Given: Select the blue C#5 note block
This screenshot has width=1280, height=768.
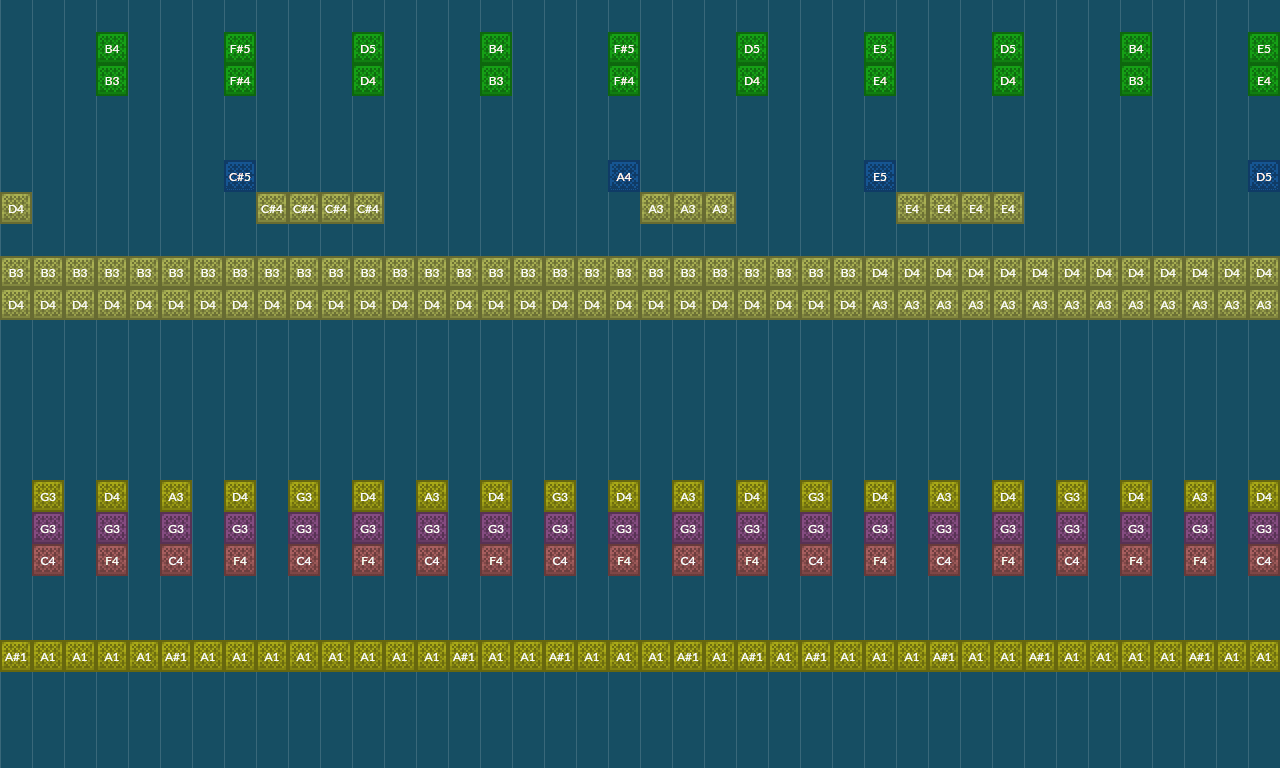Looking at the screenshot, I should pos(239,175).
